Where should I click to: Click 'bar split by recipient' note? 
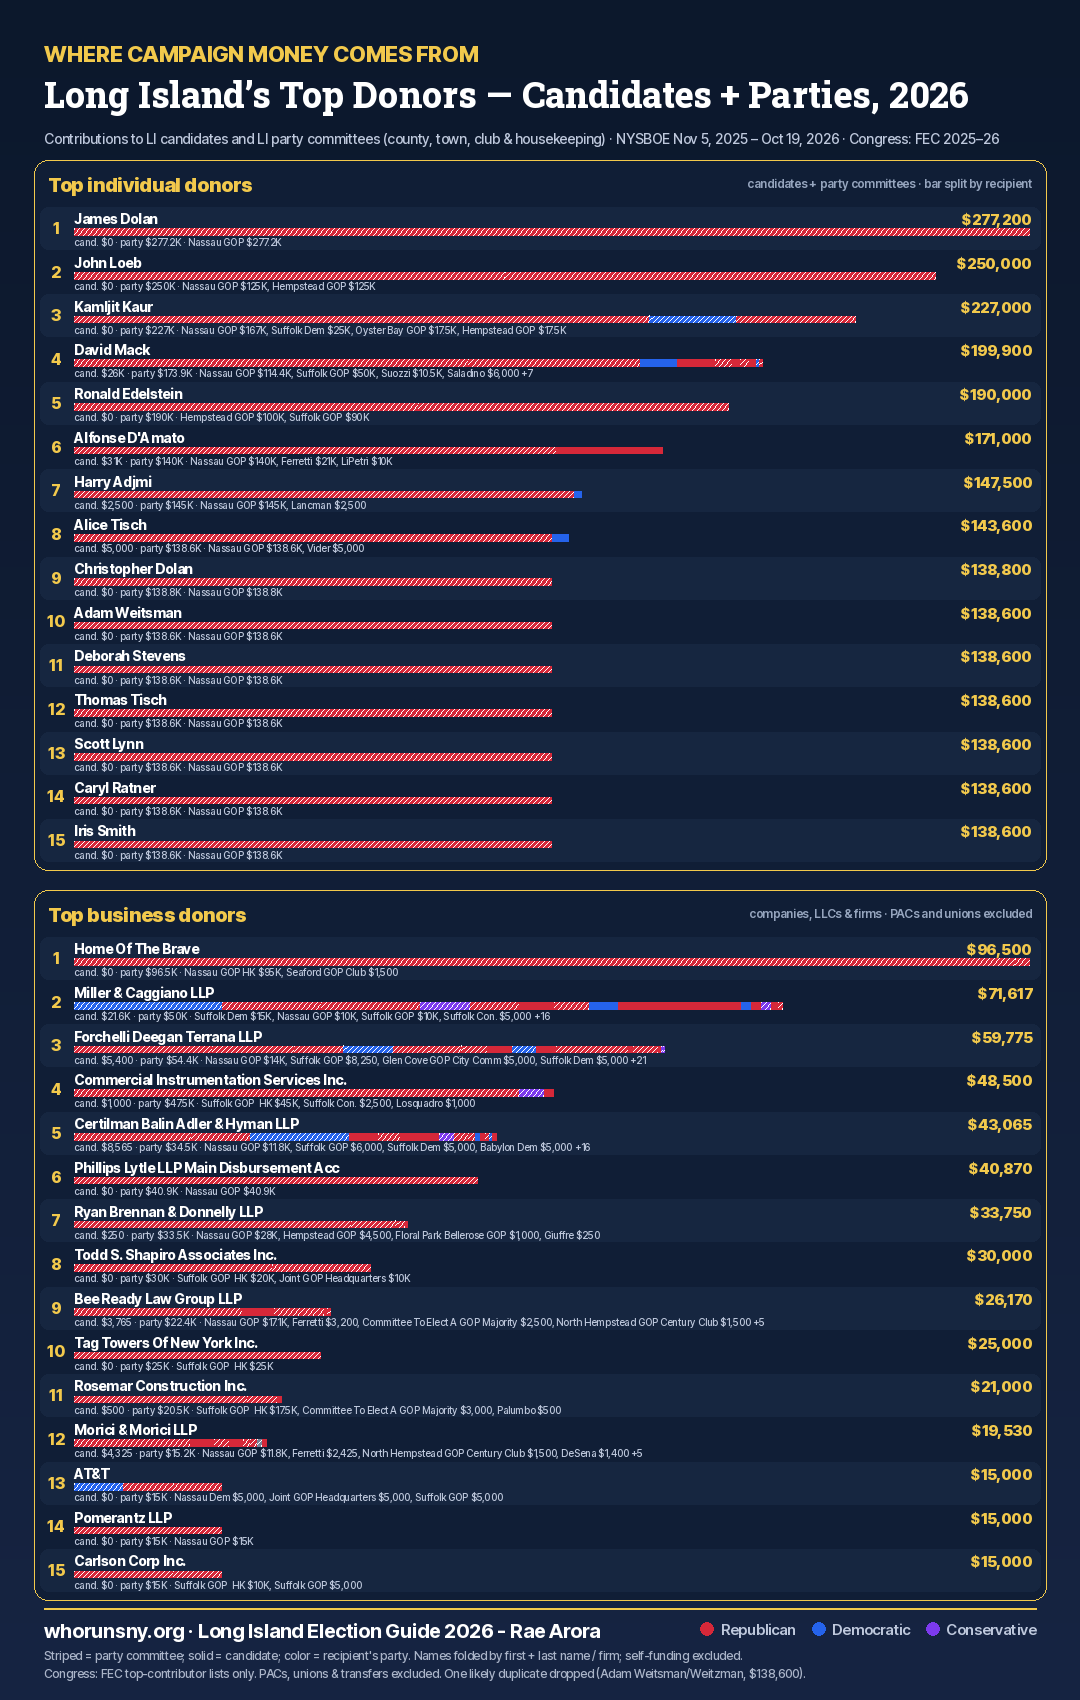coord(978,184)
